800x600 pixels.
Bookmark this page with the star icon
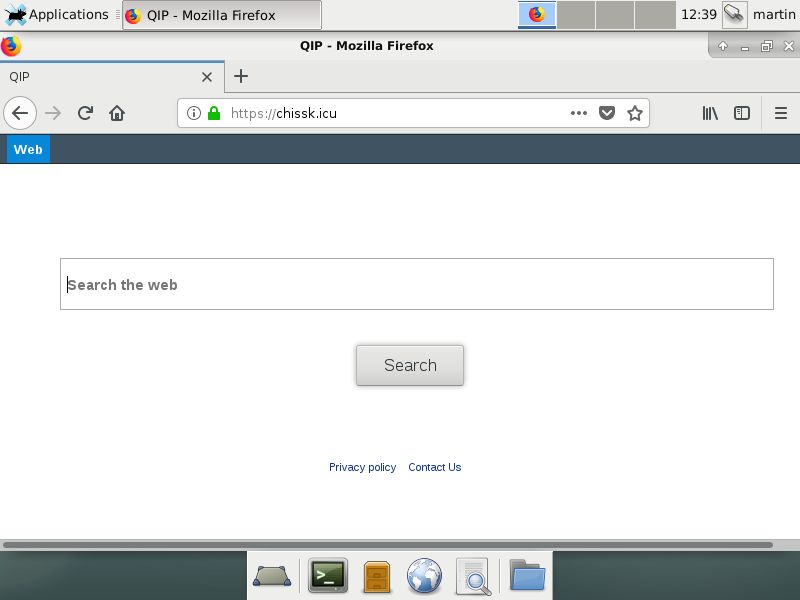634,113
